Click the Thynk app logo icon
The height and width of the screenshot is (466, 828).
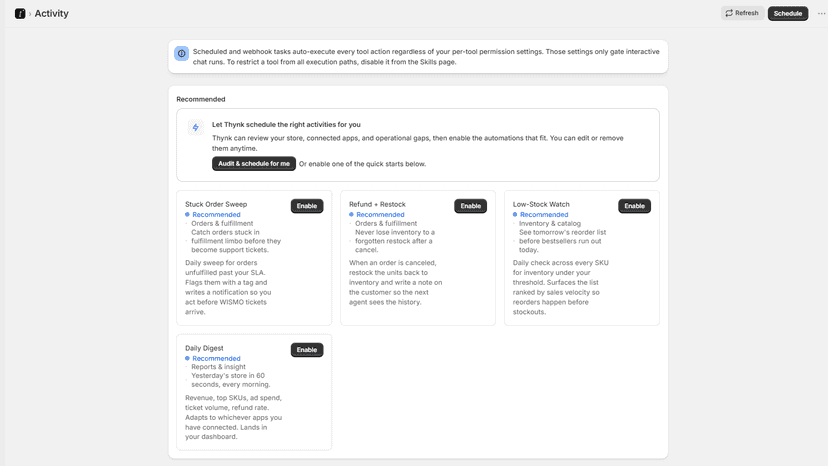20,14
